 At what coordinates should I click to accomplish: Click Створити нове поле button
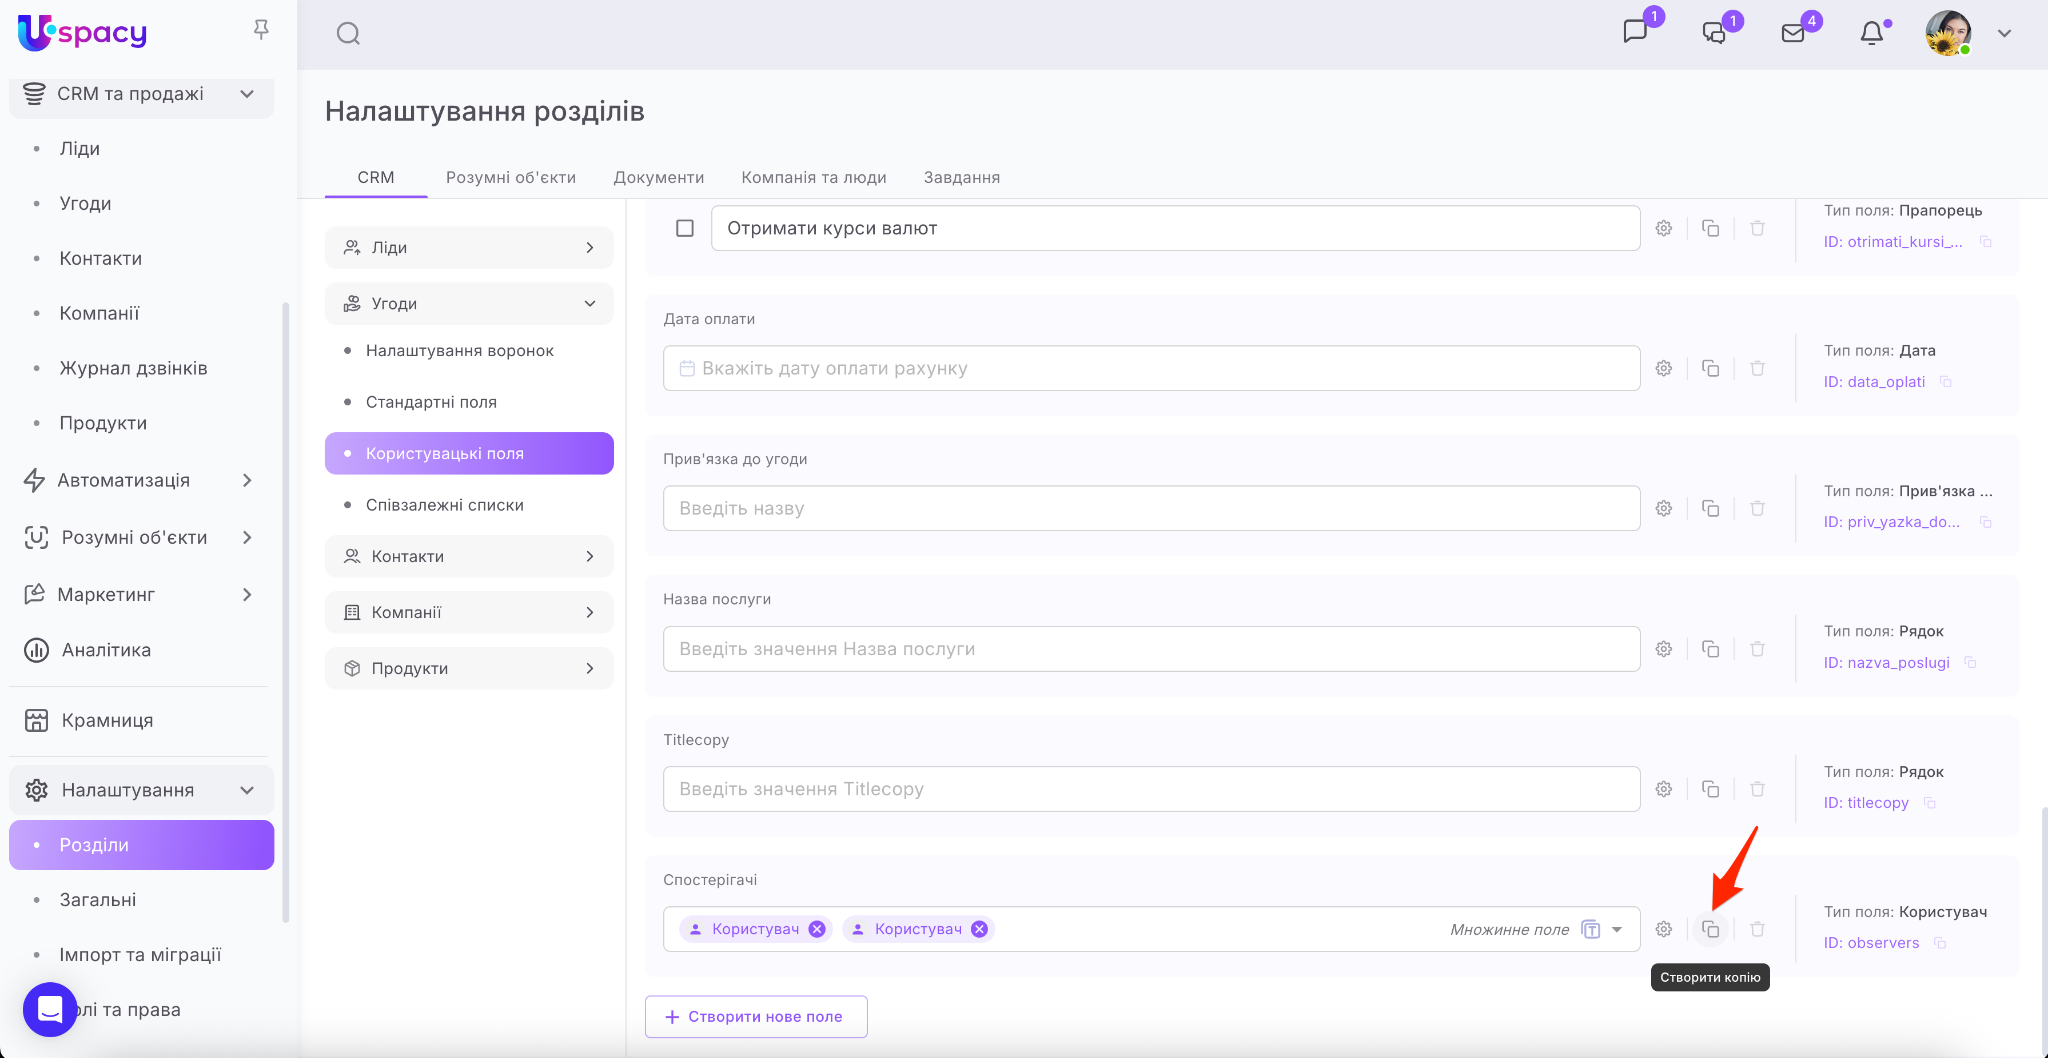pos(756,1016)
